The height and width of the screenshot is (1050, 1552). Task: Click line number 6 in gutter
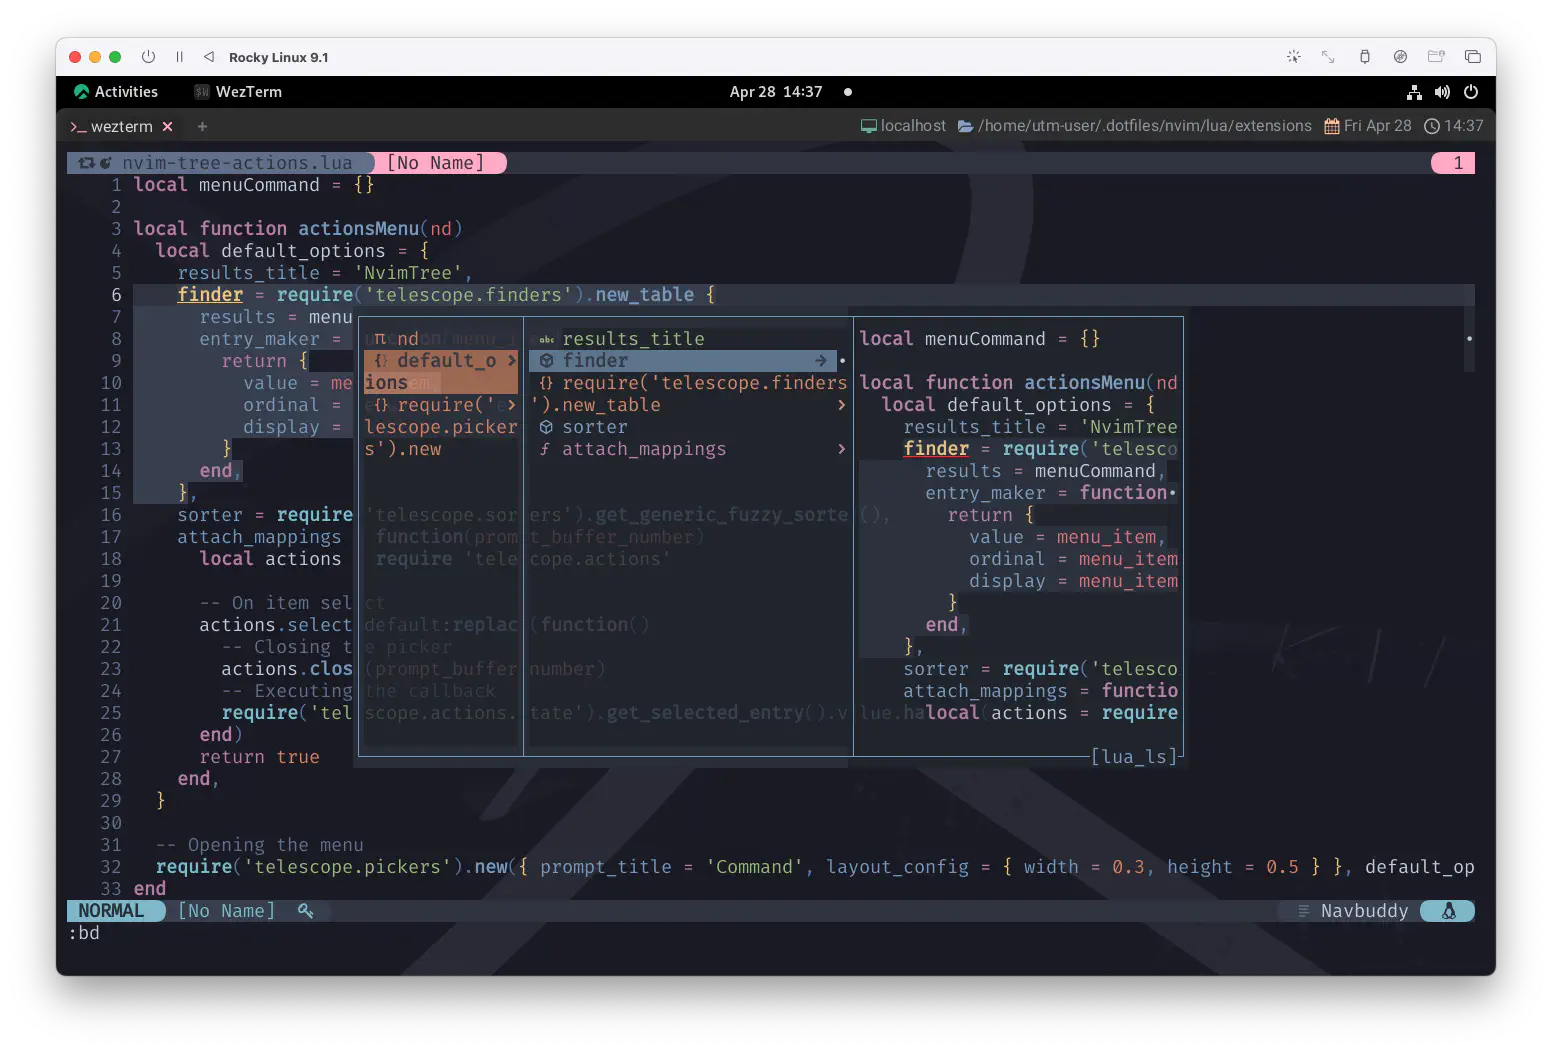tap(116, 295)
